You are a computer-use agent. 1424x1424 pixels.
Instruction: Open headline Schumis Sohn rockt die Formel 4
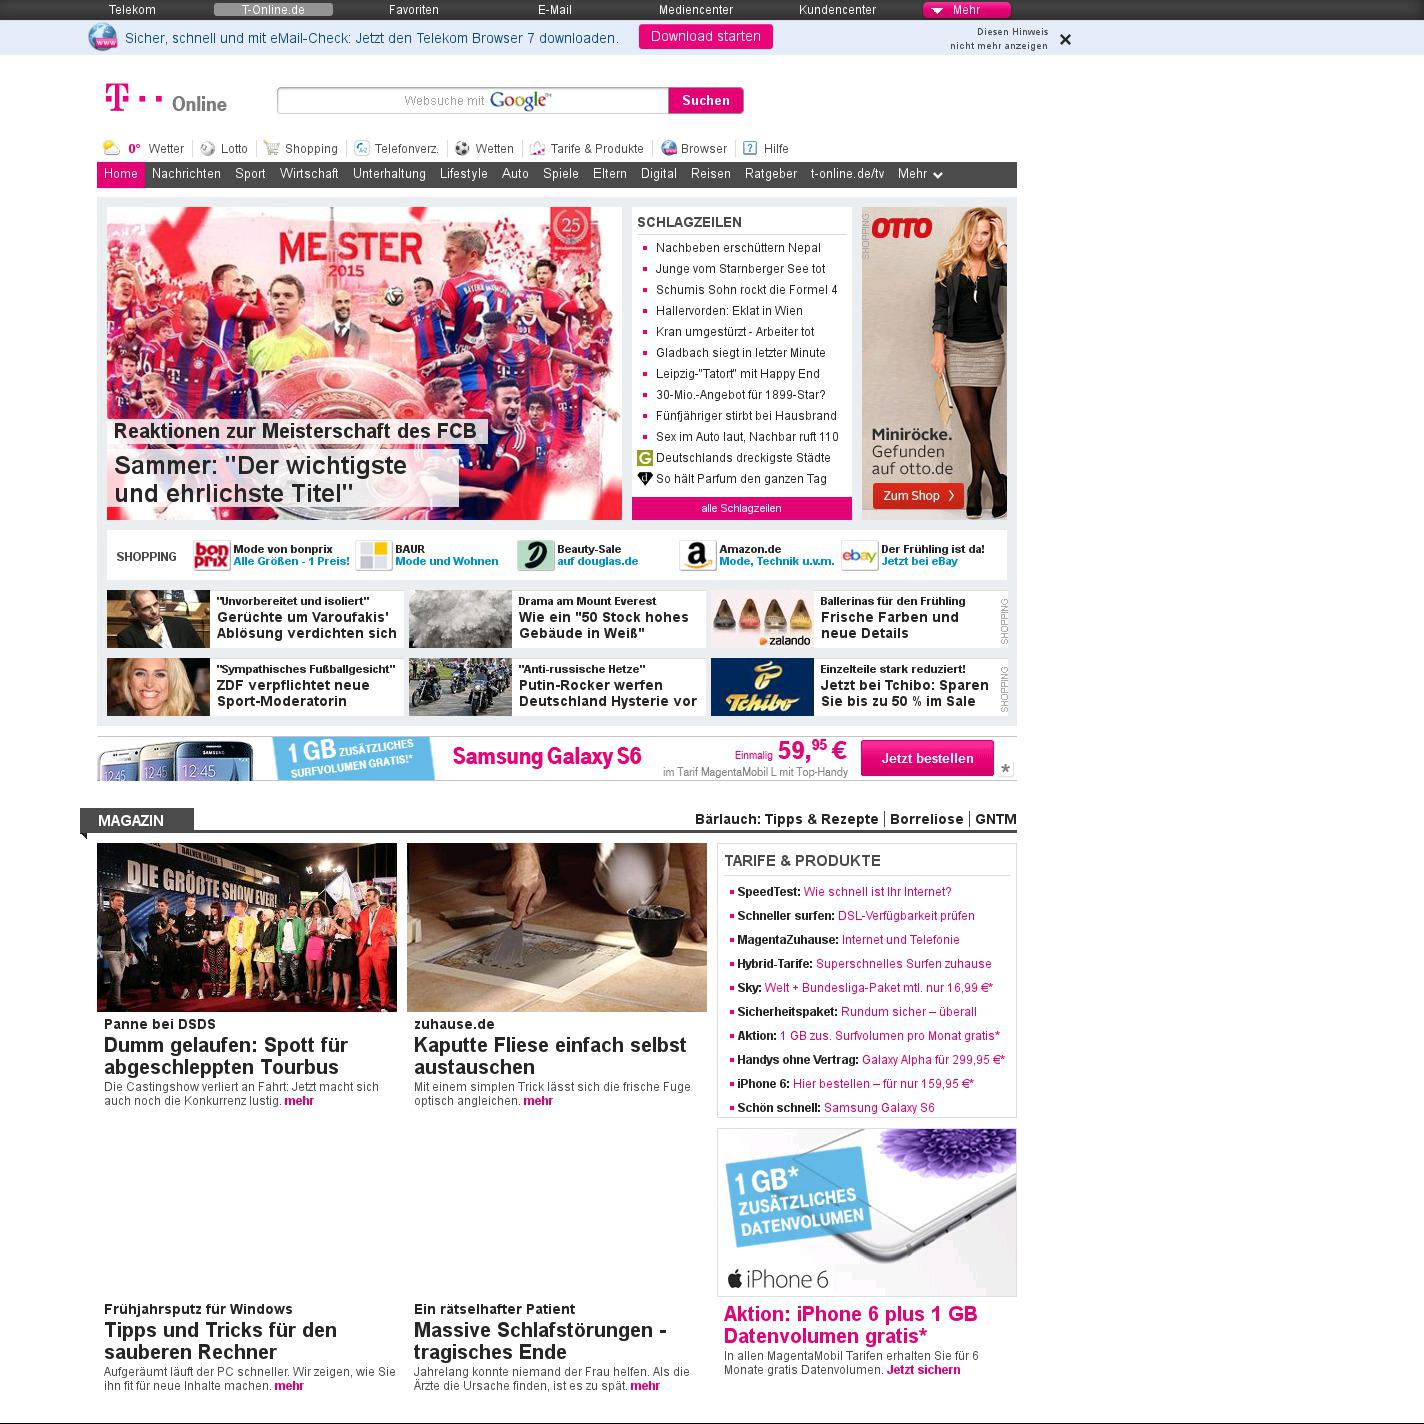tap(747, 290)
